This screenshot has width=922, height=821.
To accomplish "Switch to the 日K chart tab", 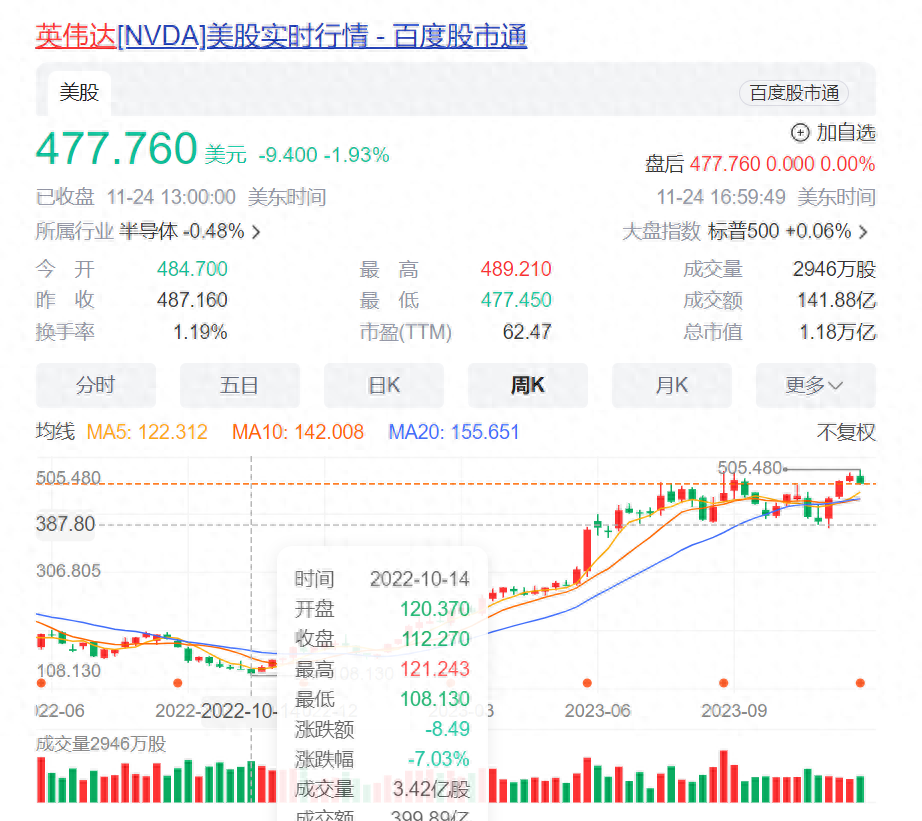I will click(x=384, y=385).
